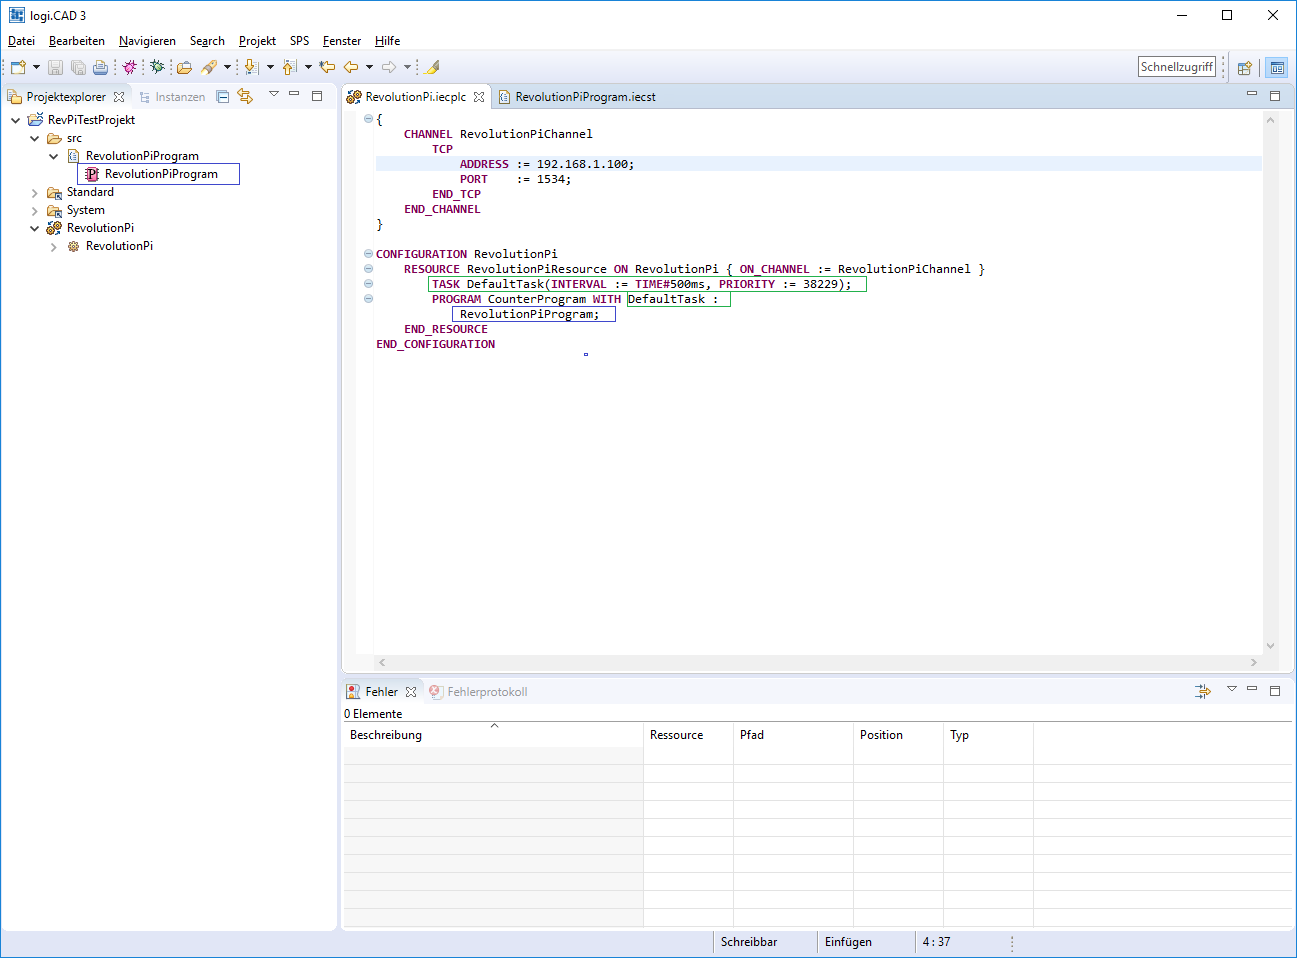1297x958 pixels.
Task: Click the Back navigation arrow icon
Action: pos(351,67)
